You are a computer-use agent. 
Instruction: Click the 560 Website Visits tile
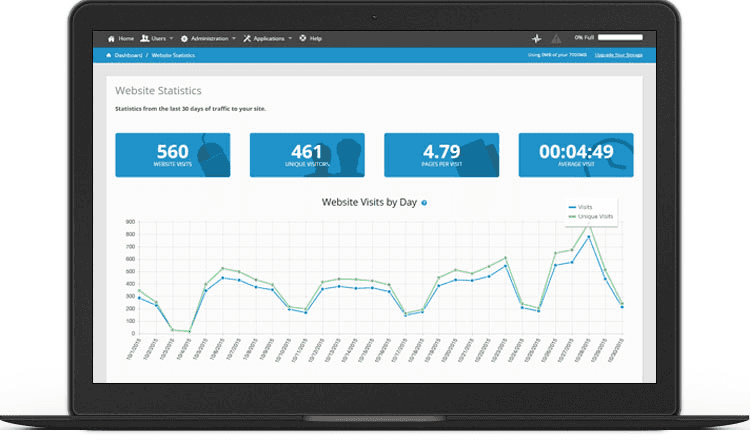(x=172, y=155)
